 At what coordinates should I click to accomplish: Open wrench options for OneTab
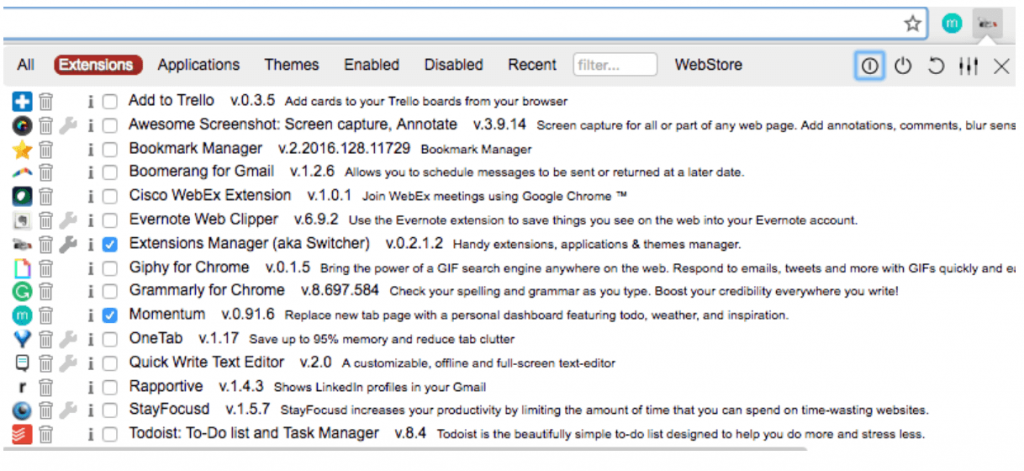(x=68, y=339)
